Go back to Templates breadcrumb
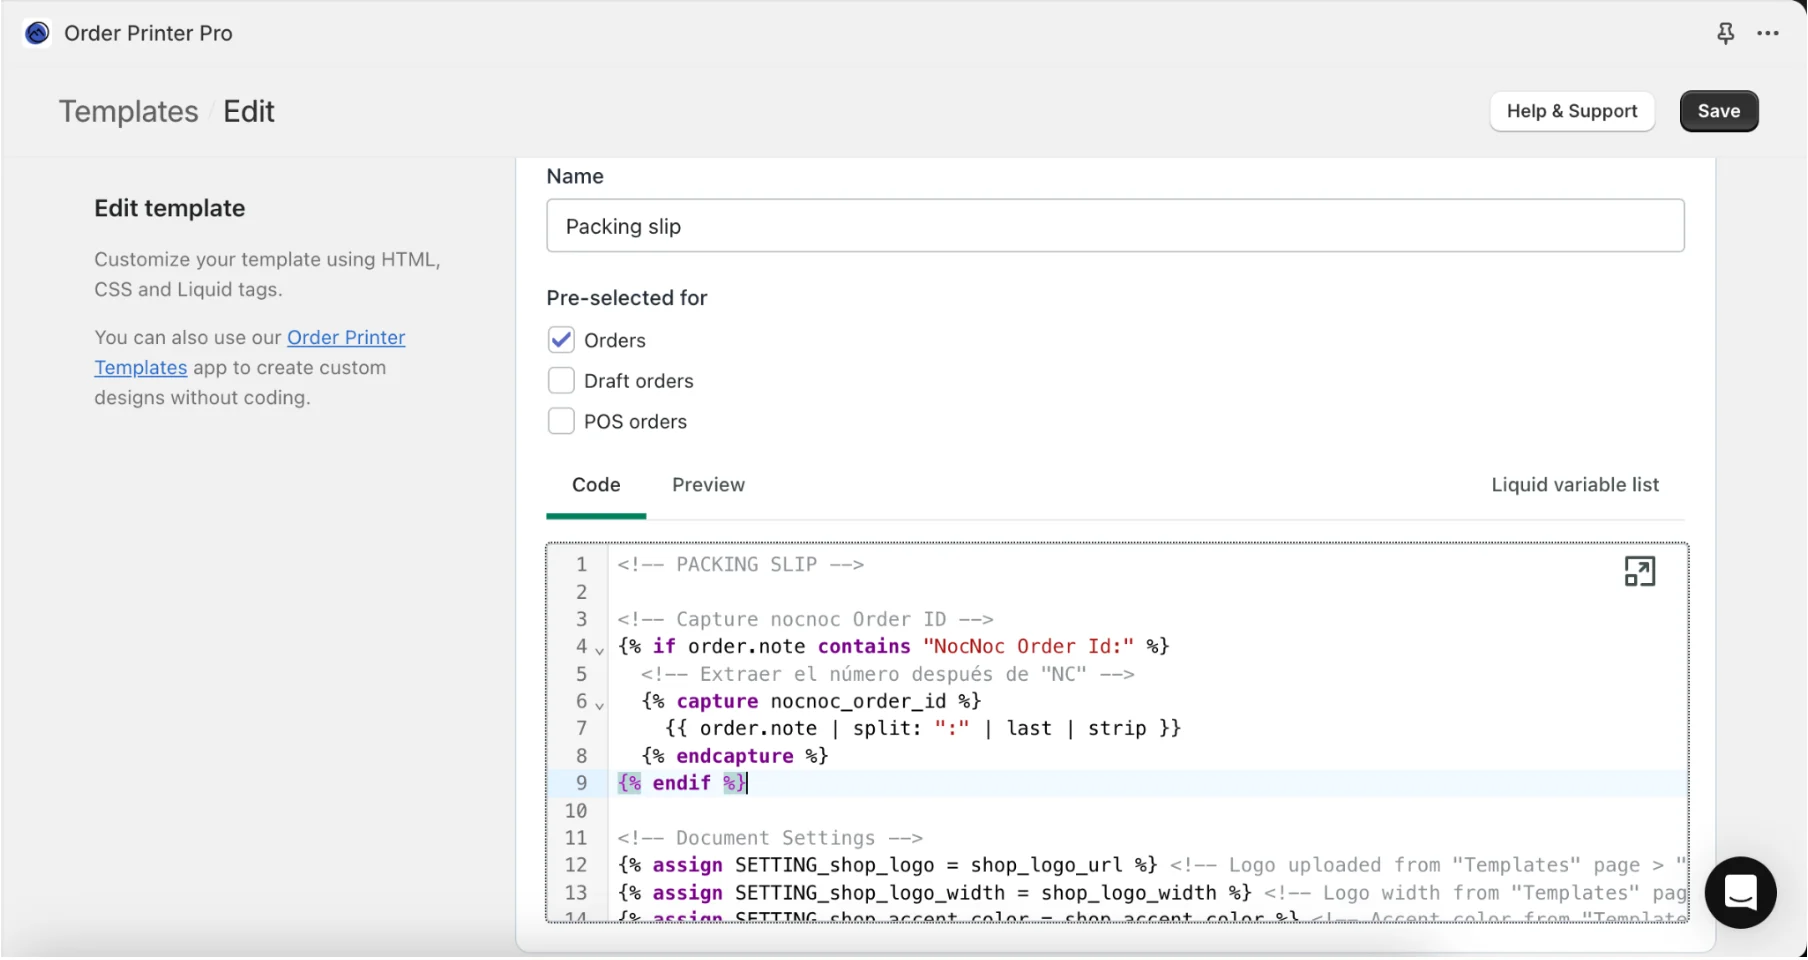The width and height of the screenshot is (1808, 960). pyautogui.click(x=128, y=111)
